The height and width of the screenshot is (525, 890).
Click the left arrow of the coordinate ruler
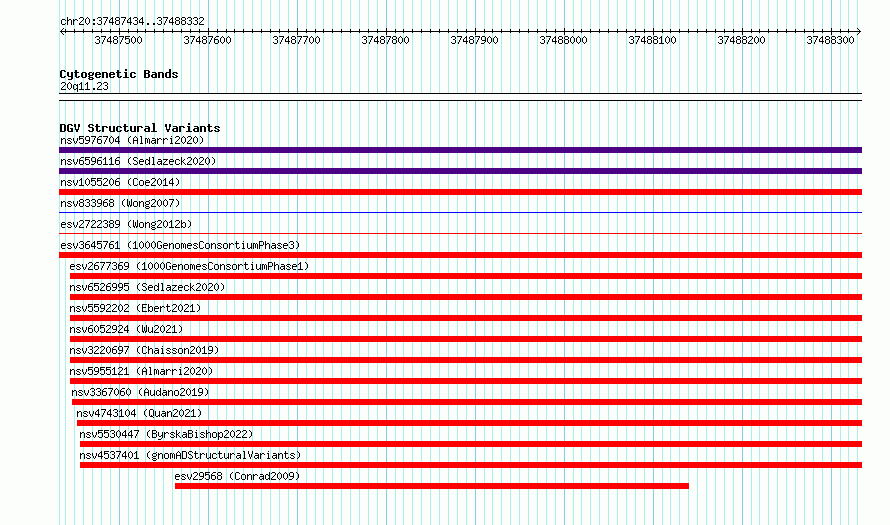pos(62,32)
